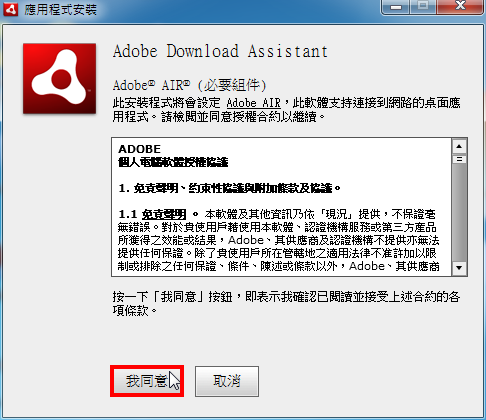486x420 pixels.
Task: Click underlined 免責聲明 in section 1.1
Action: coord(164,214)
